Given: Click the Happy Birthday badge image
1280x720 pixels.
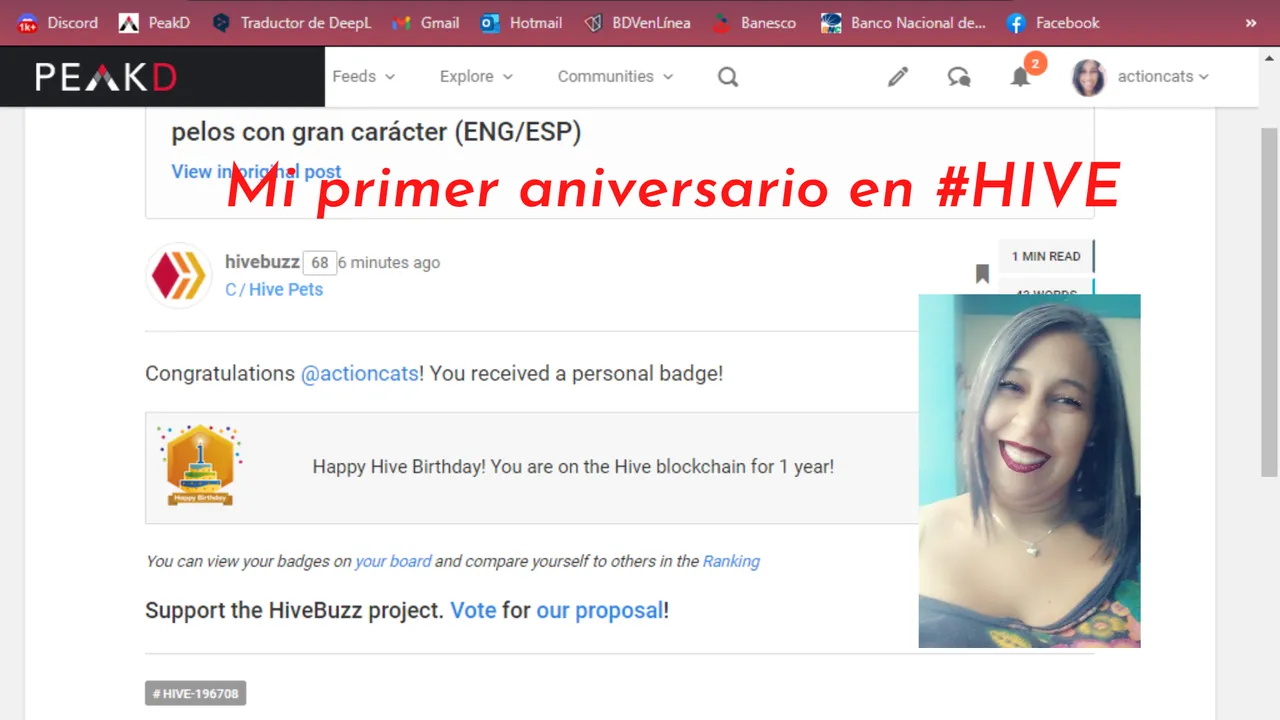Looking at the screenshot, I should coord(200,465).
